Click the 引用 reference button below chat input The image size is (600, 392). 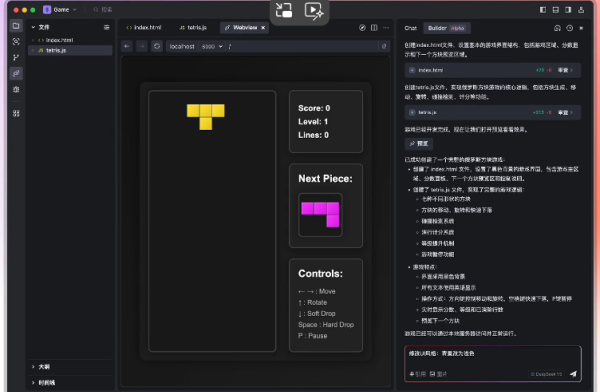[417, 374]
